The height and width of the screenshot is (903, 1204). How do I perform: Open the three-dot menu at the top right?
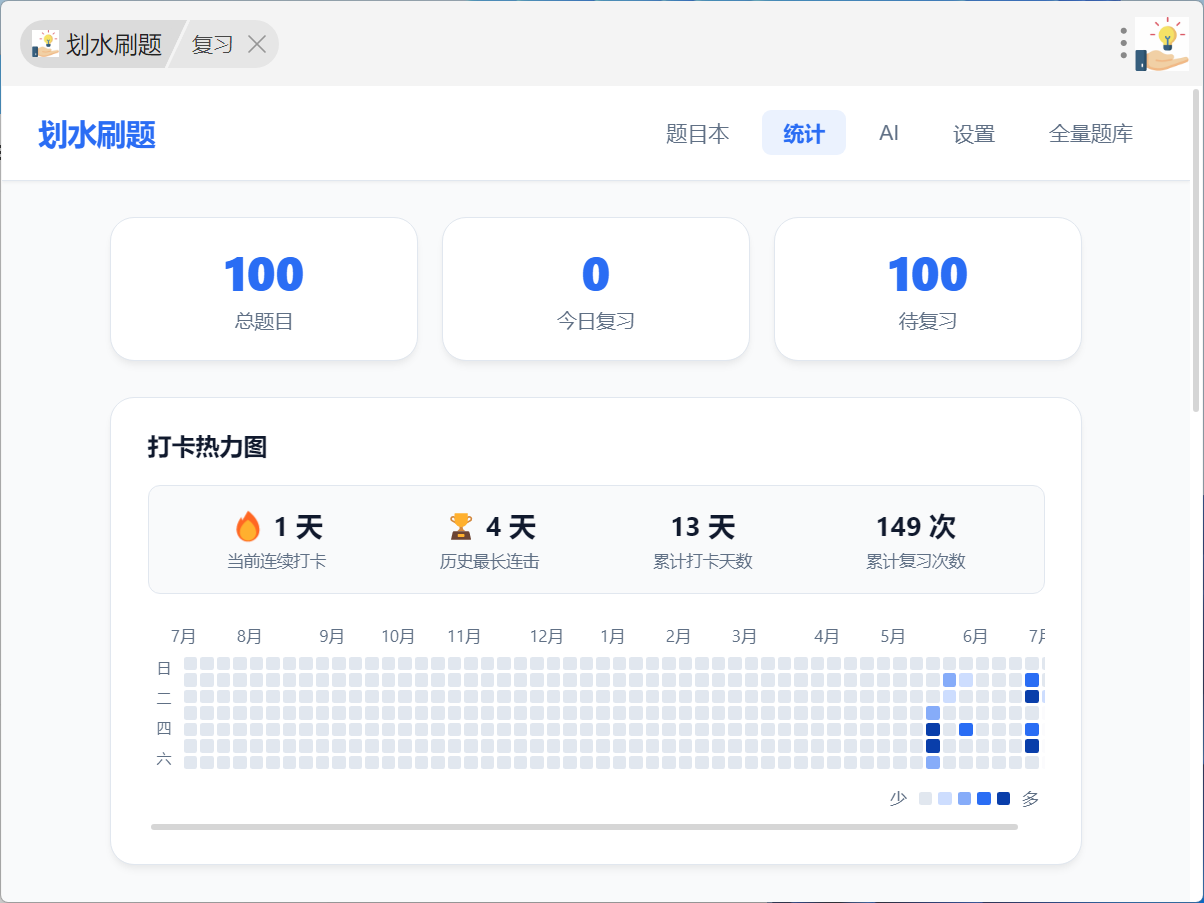point(1124,44)
